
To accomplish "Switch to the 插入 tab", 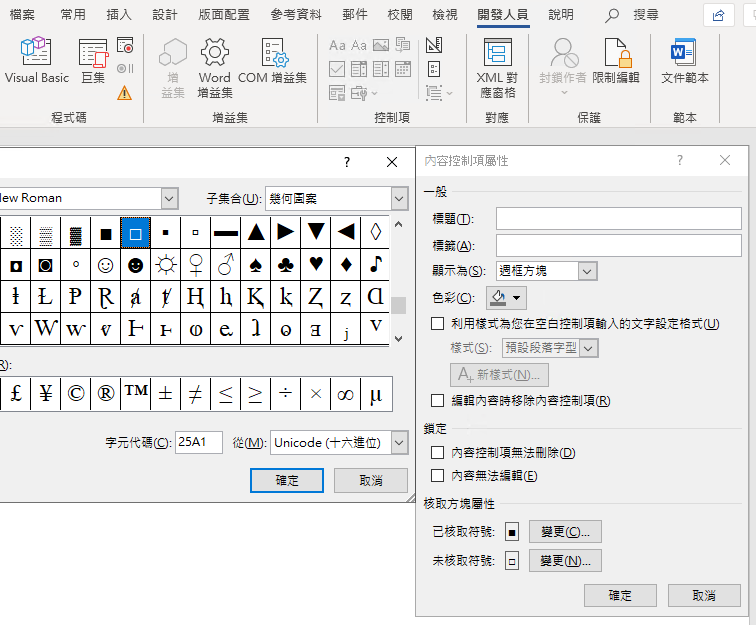I will click(119, 14).
